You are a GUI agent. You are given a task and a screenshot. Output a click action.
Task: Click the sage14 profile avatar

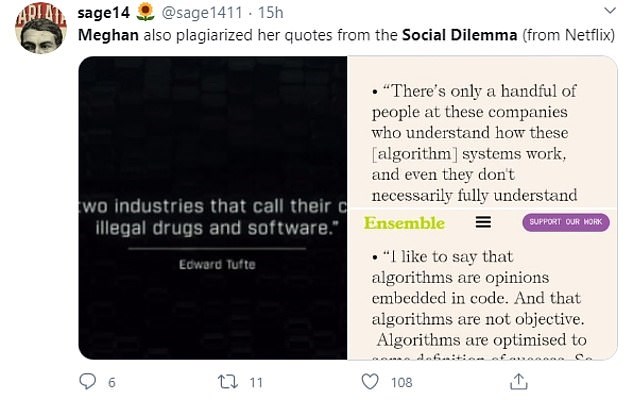[41, 28]
